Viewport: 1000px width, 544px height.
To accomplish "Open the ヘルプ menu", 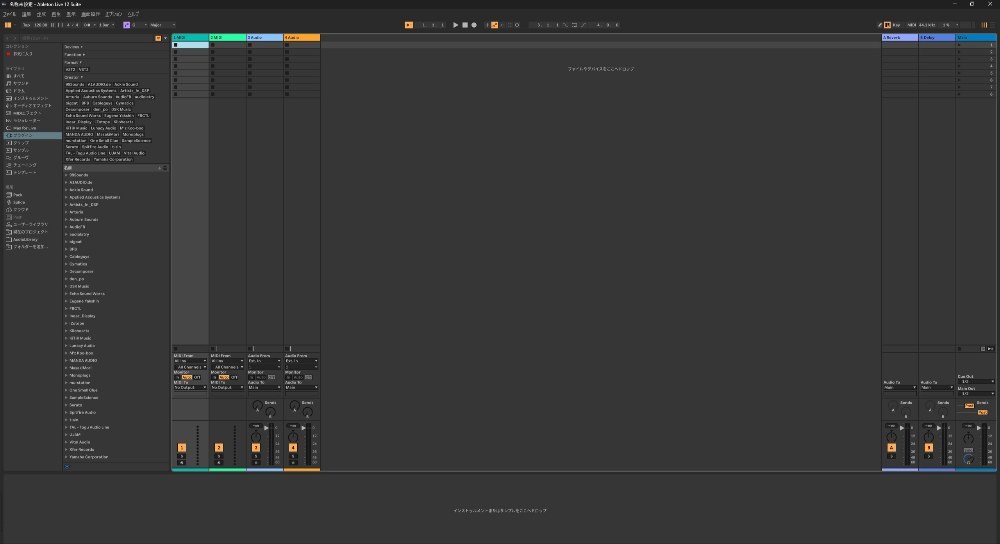I will [133, 14].
